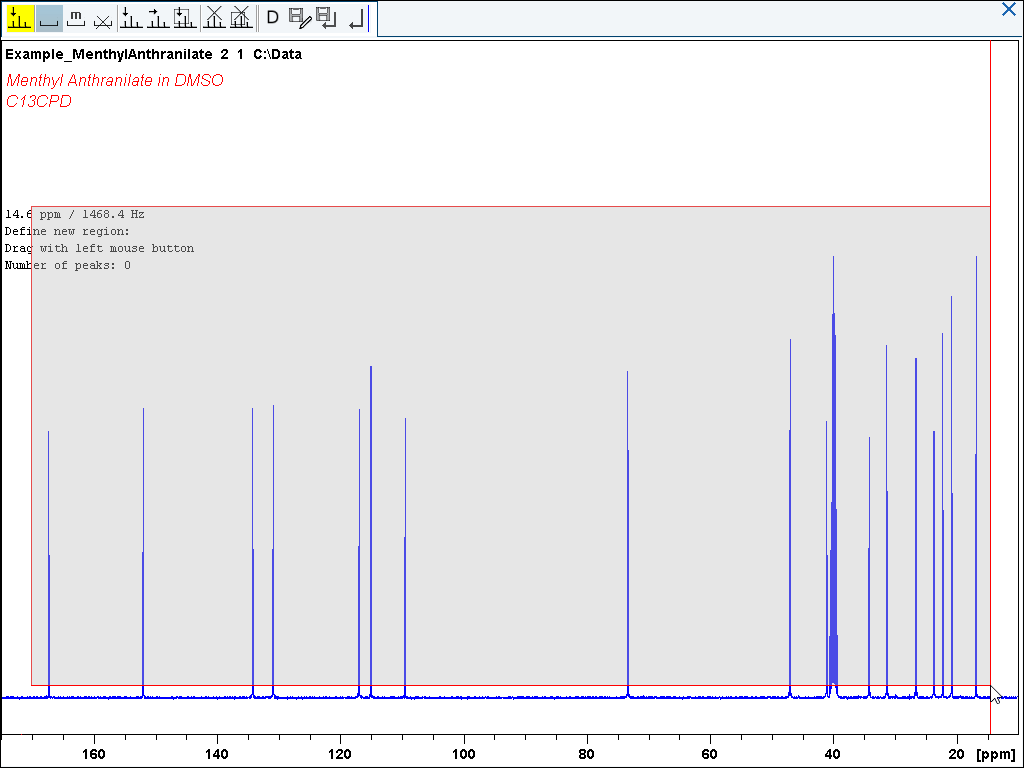
Task: Click the save and return icon
Action: point(326,18)
